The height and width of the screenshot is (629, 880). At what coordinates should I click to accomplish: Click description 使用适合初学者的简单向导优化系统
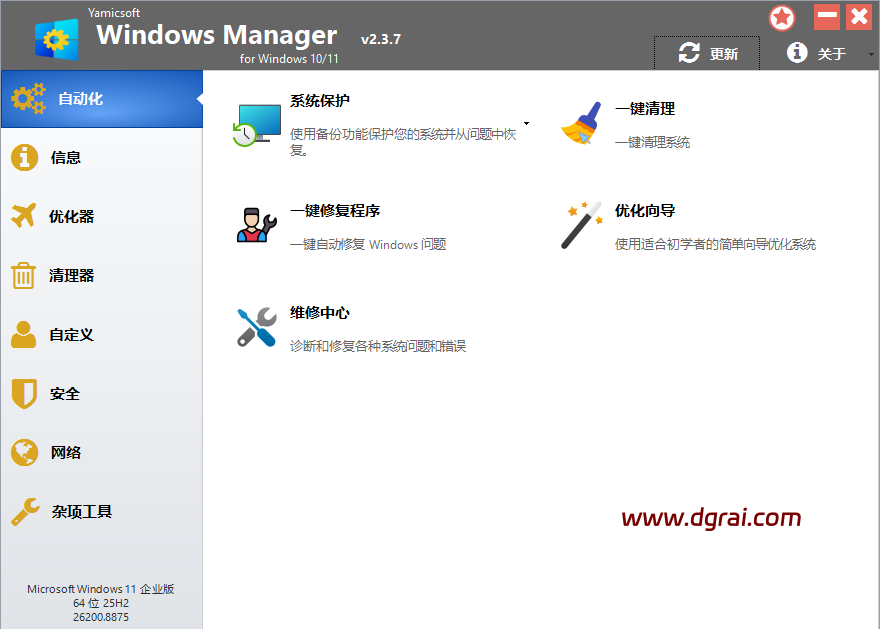[x=716, y=245]
